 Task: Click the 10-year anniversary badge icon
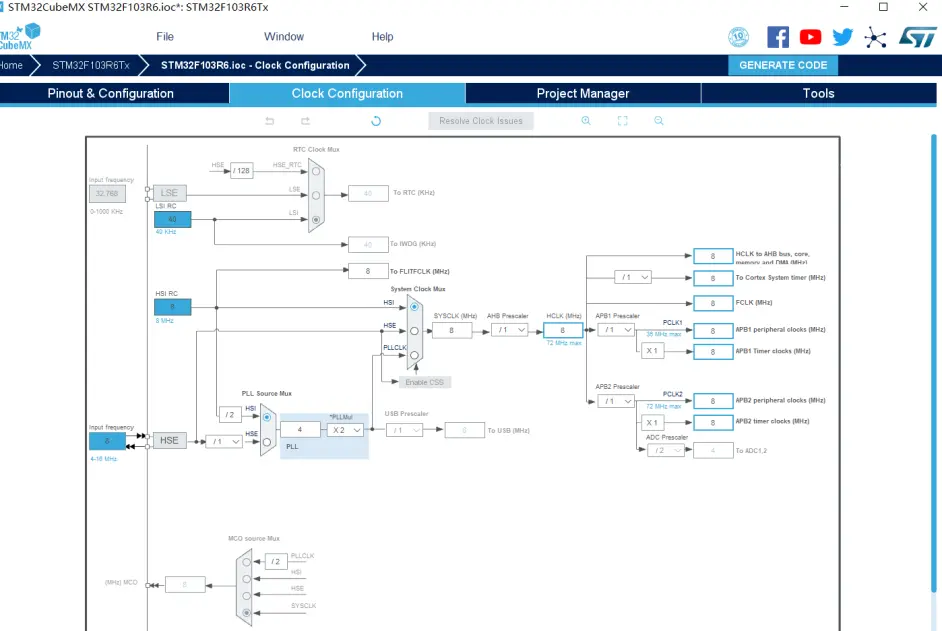click(738, 37)
